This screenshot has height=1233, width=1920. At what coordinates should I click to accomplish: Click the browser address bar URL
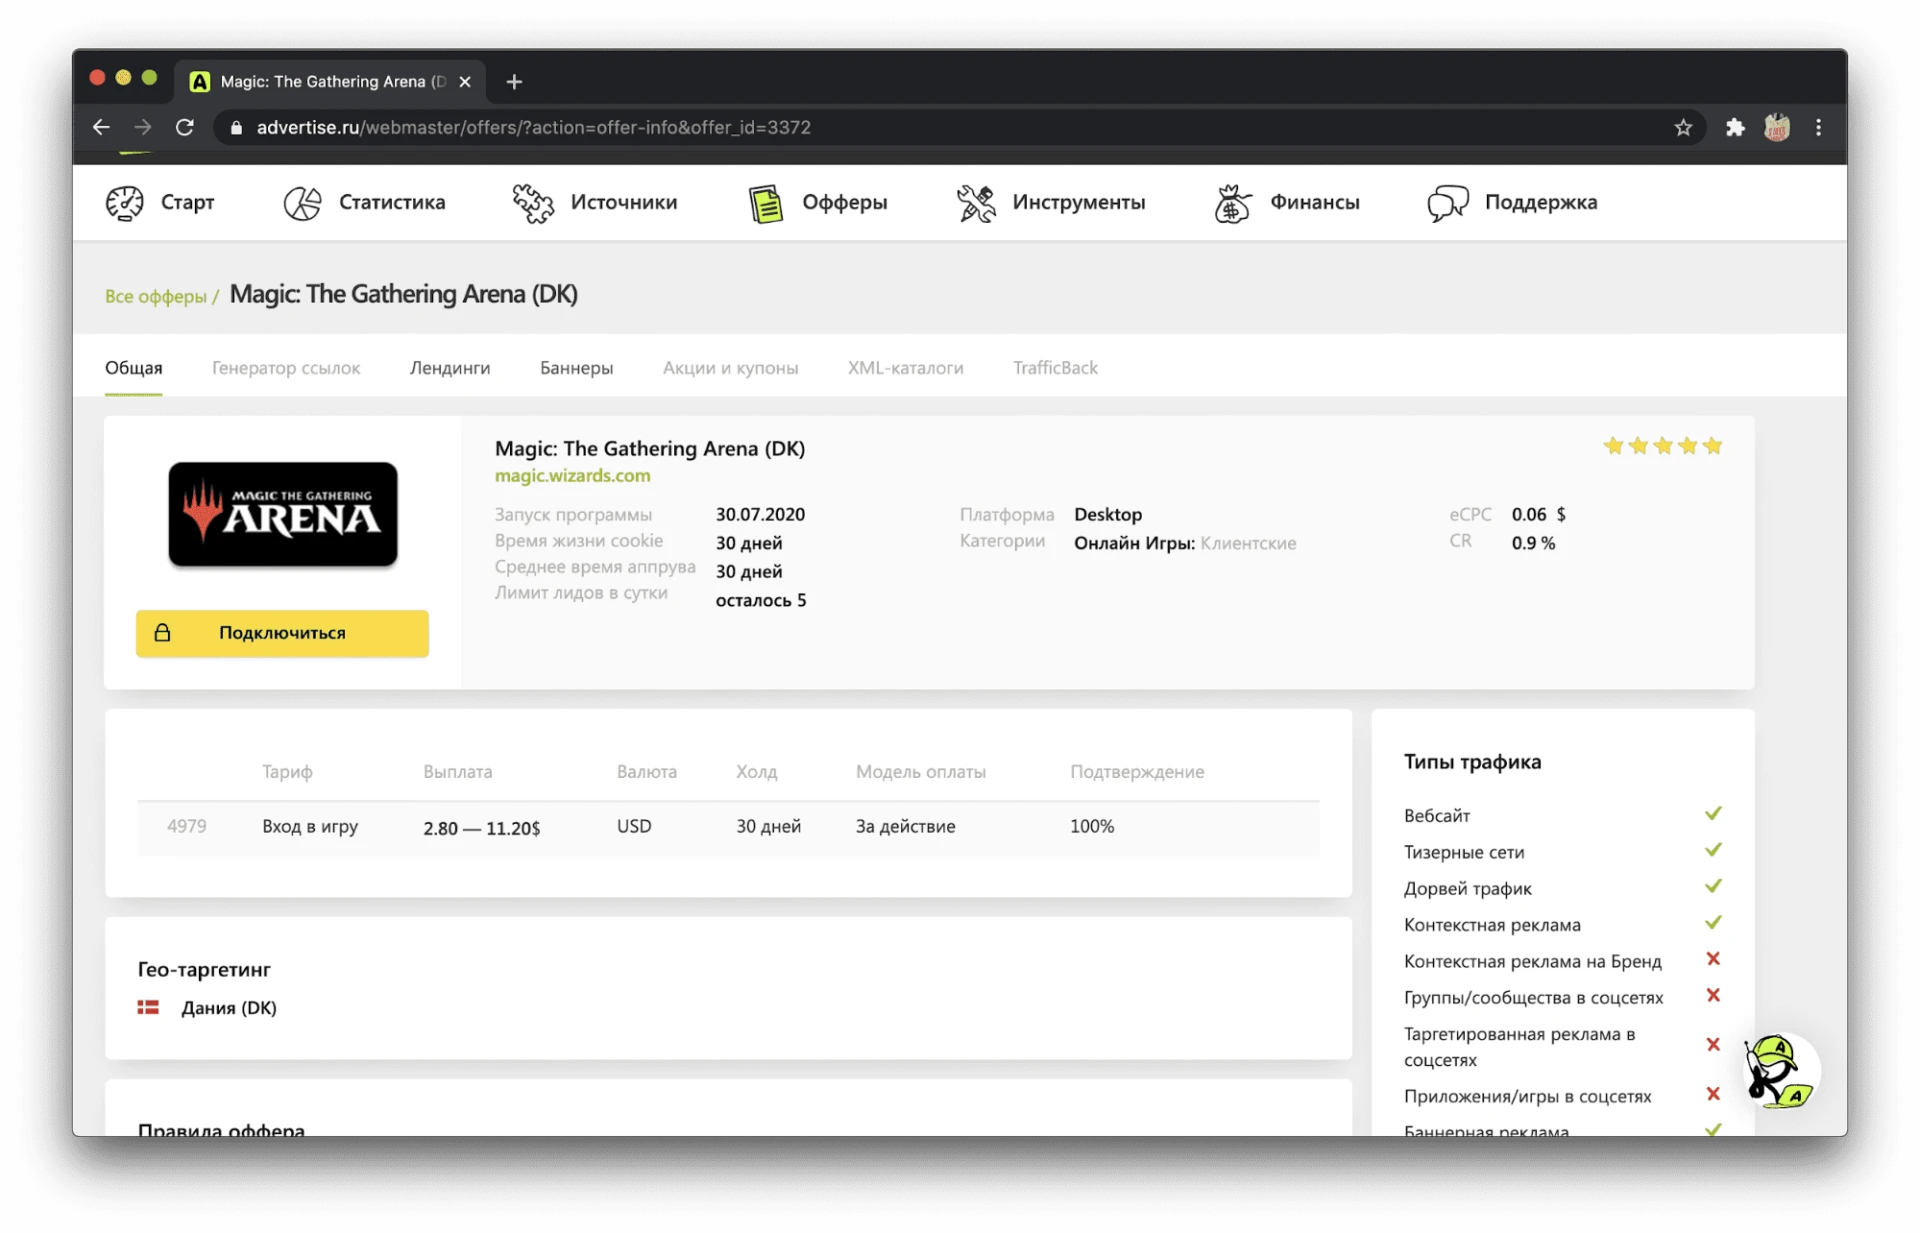[534, 128]
